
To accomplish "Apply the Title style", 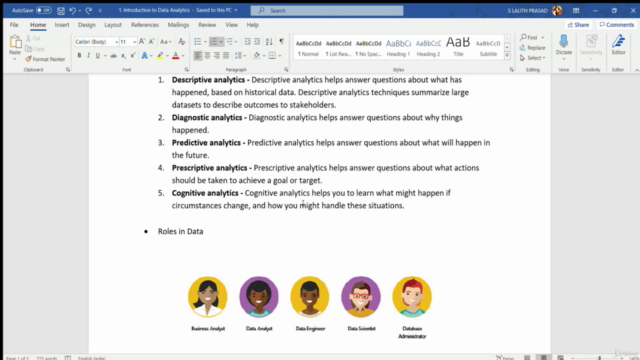I will (458, 48).
